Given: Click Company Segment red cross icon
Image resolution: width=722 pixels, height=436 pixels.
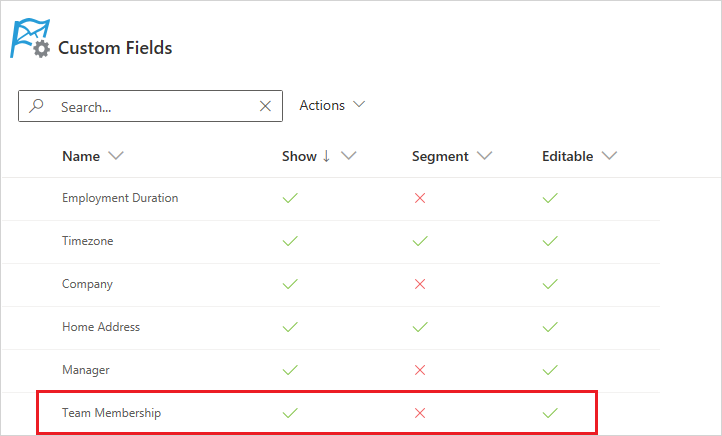Looking at the screenshot, I should [420, 284].
